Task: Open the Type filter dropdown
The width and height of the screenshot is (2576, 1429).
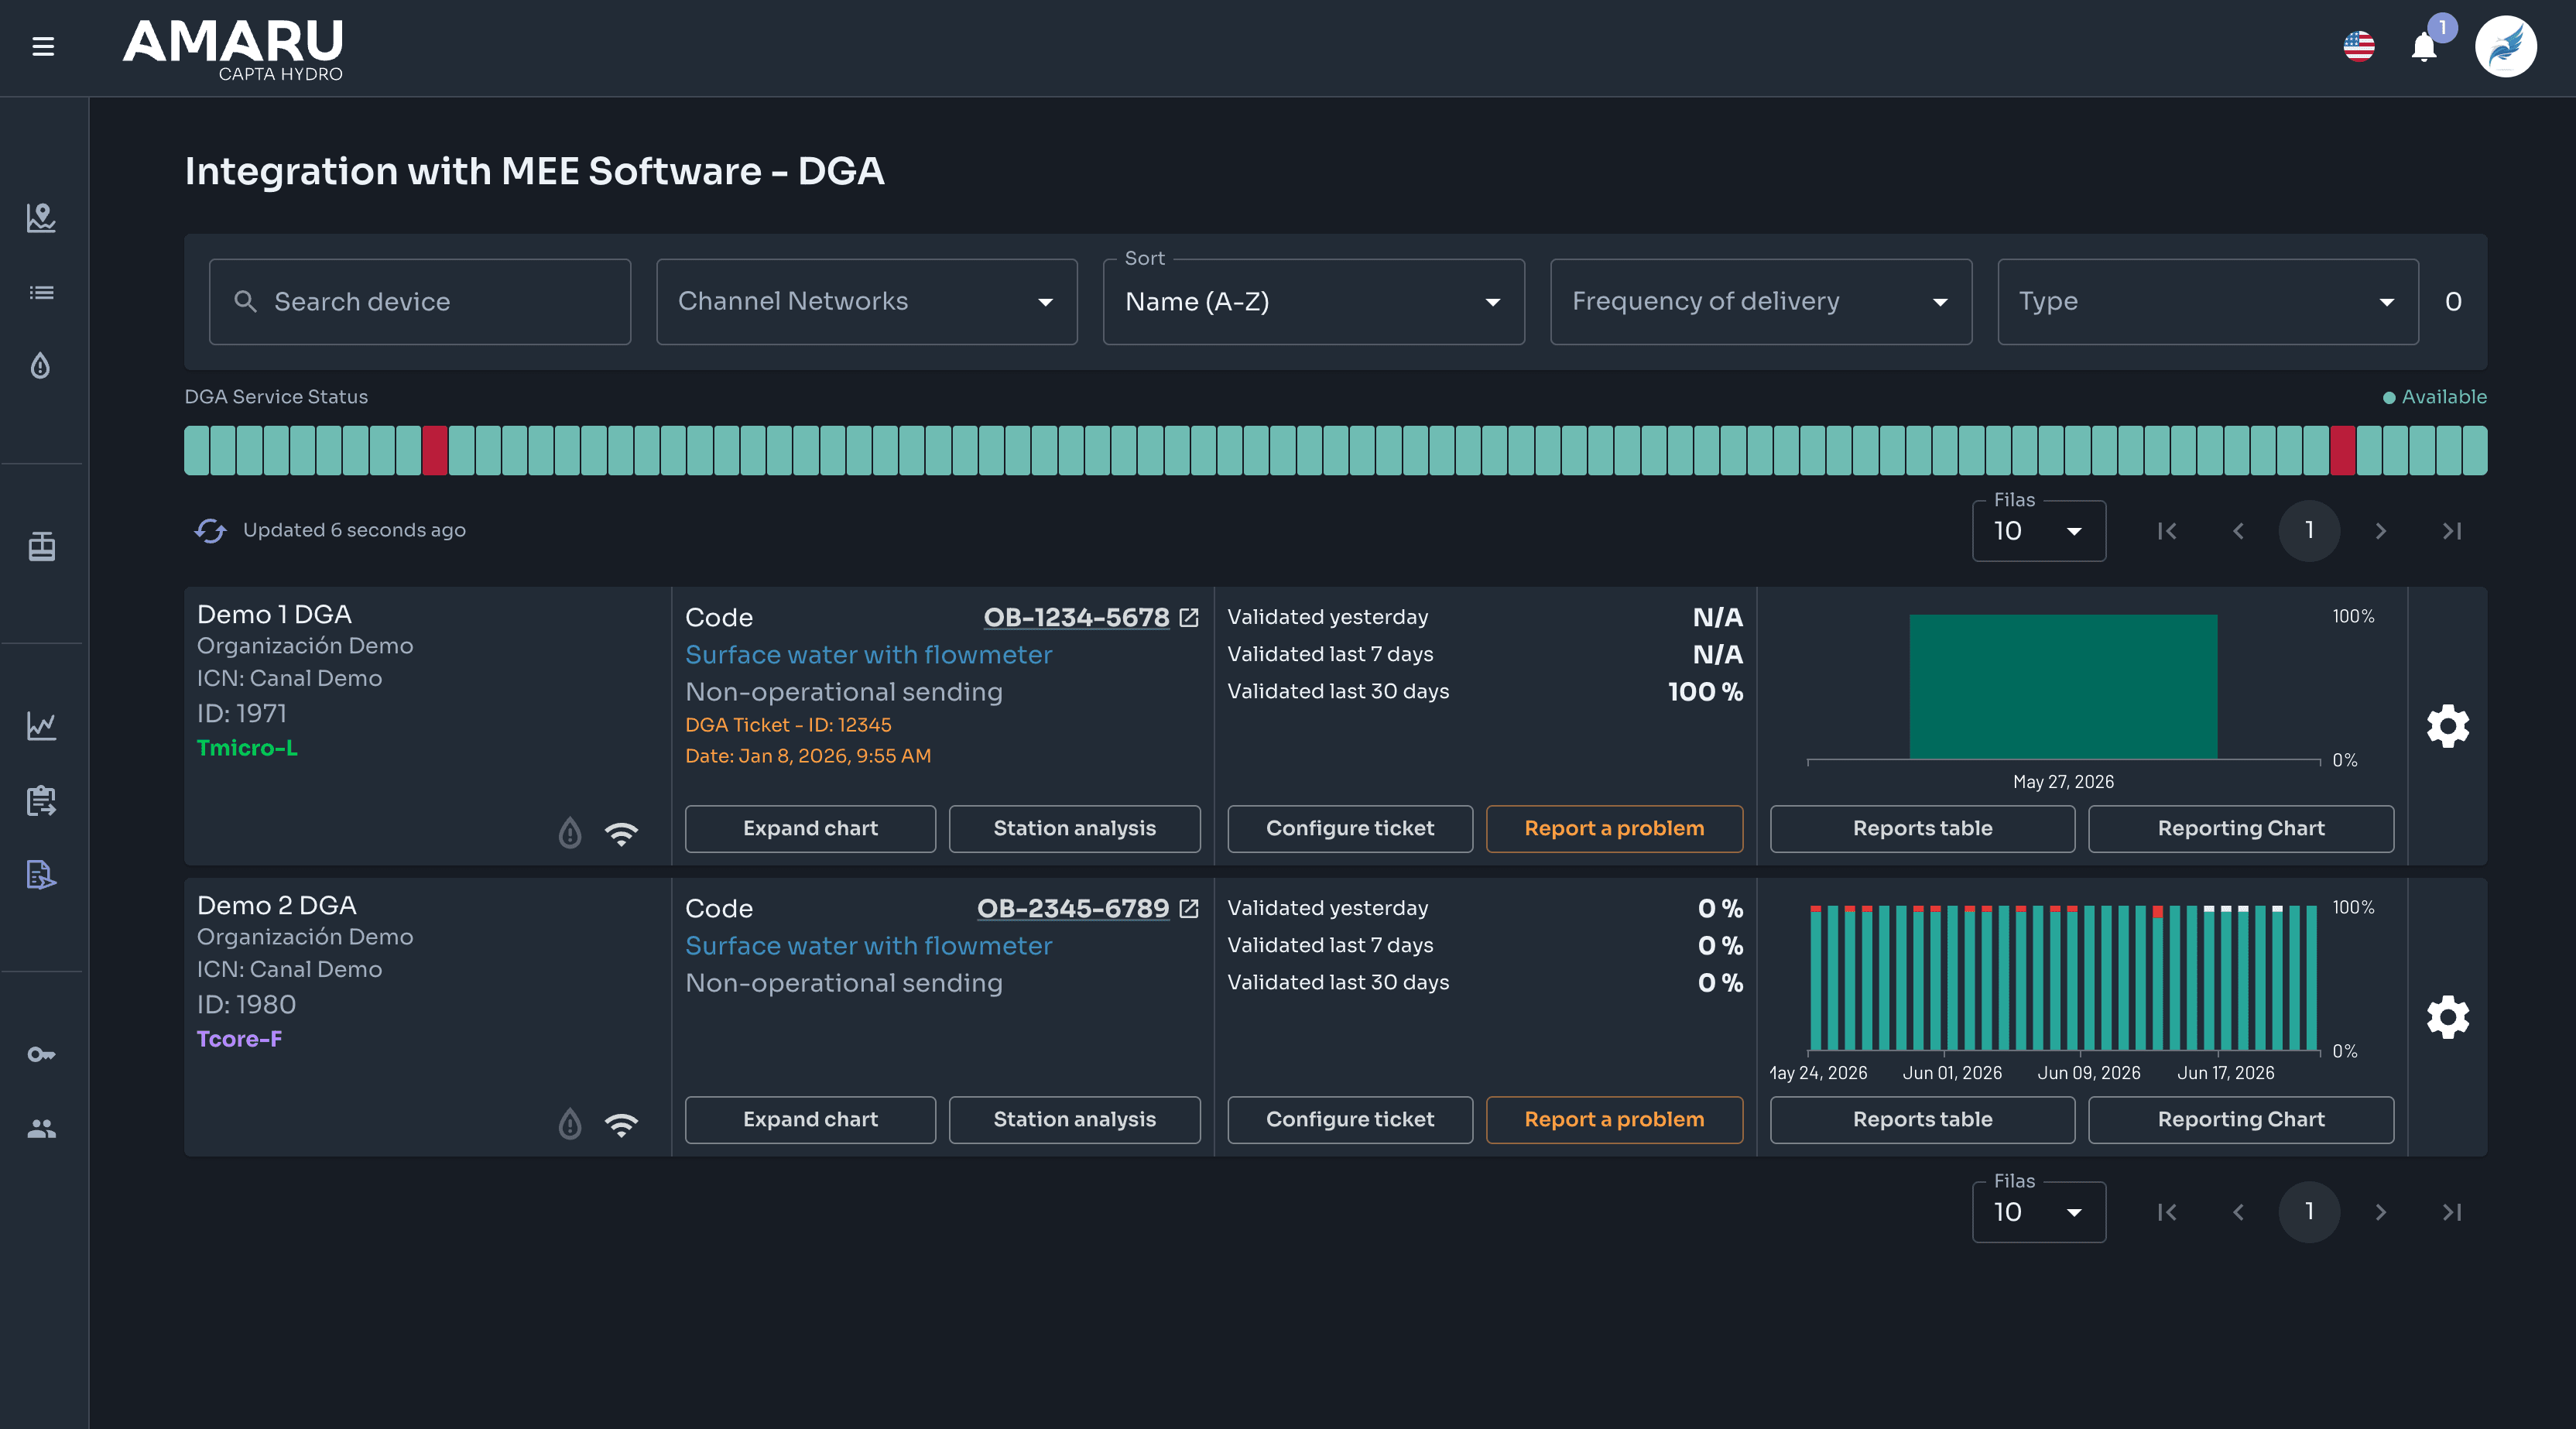Action: [x=2207, y=302]
